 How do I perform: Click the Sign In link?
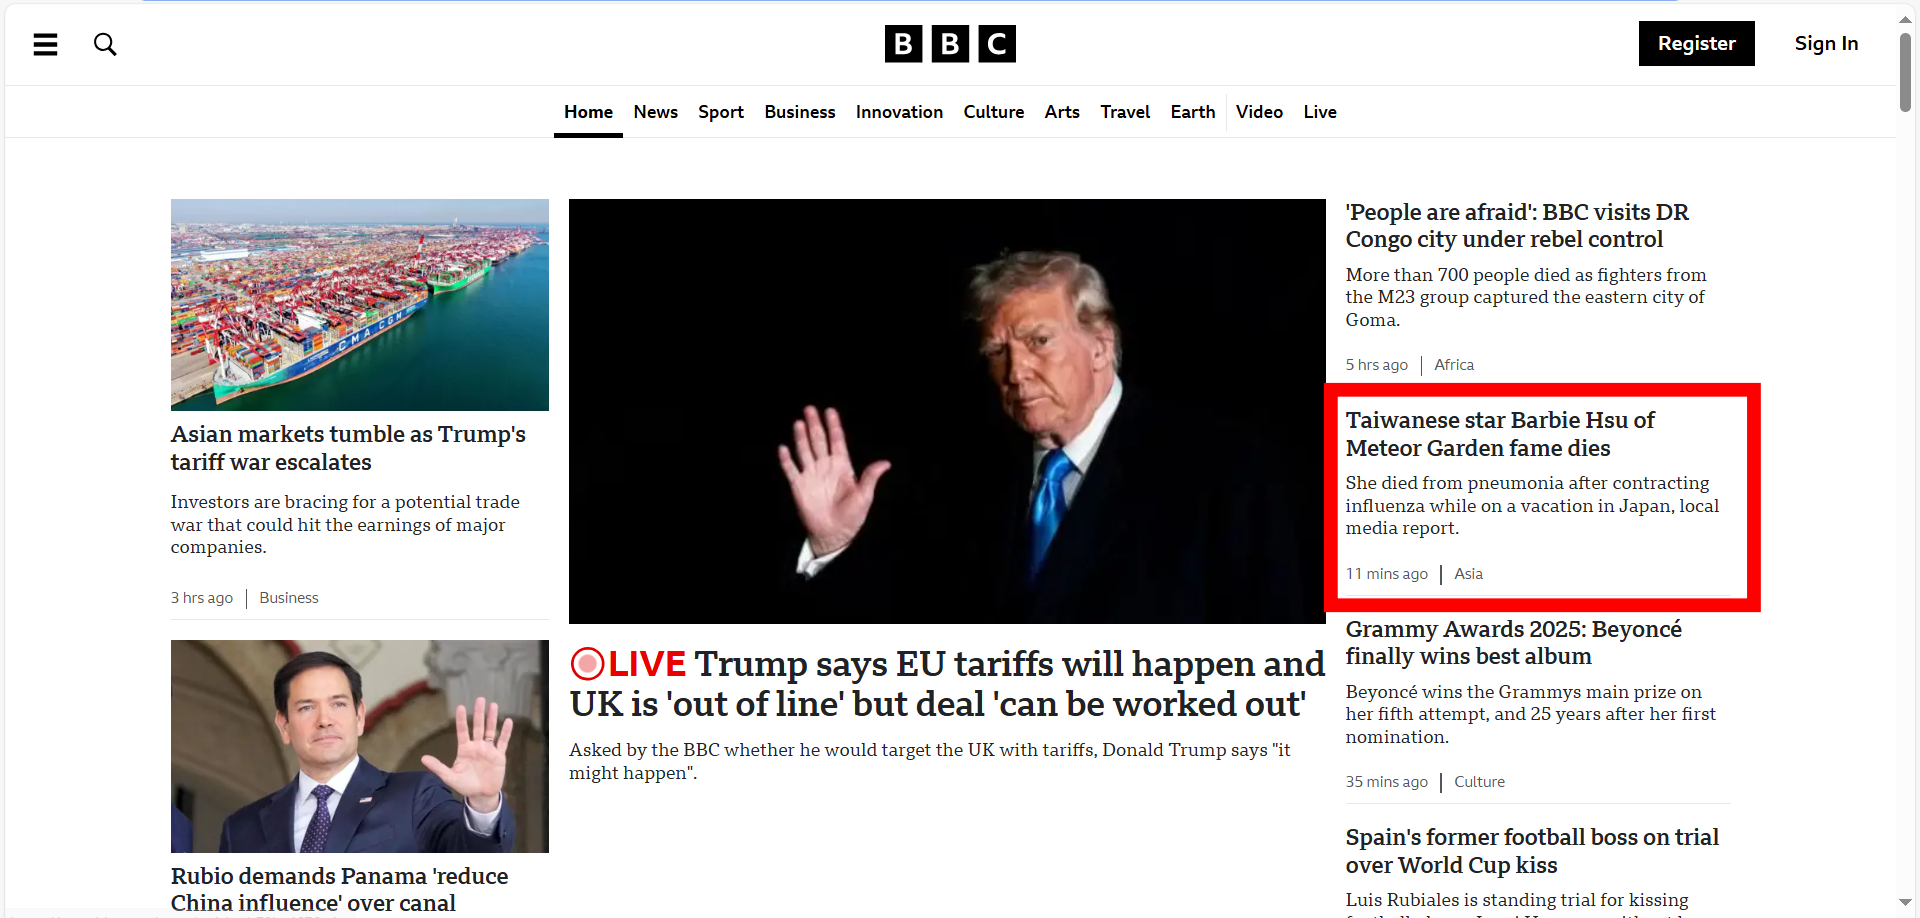1826,44
